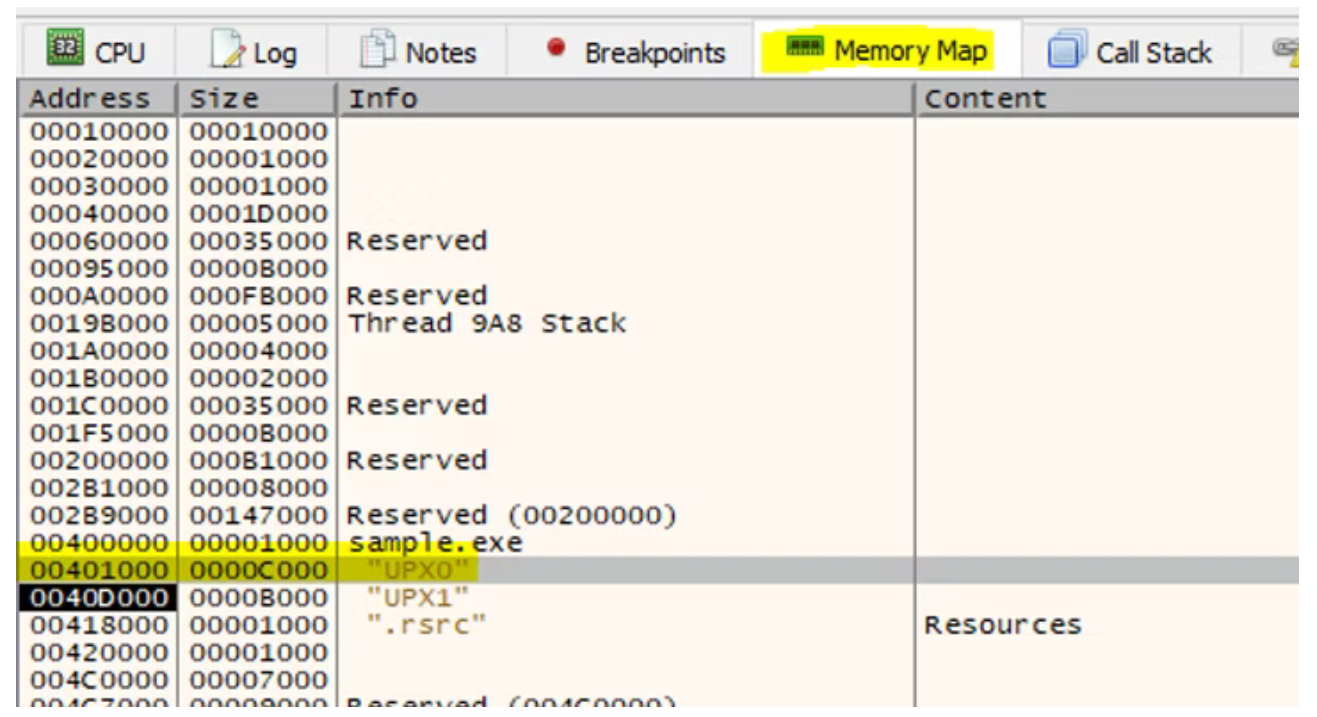
Task: Select the Reserved (00200000) row
Action: coord(510,516)
